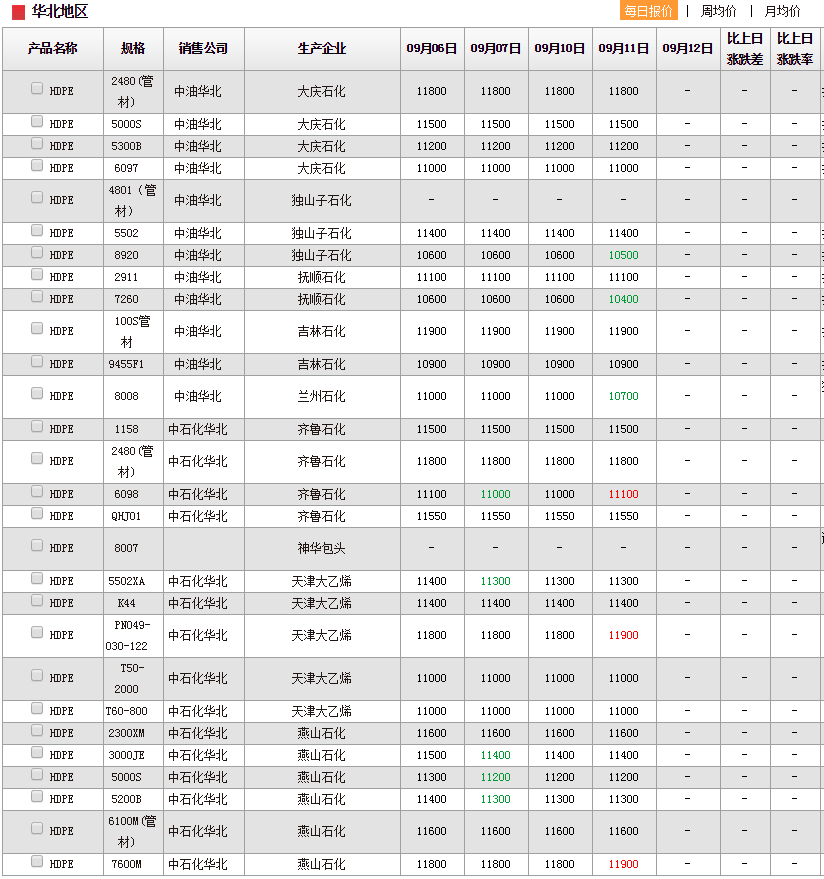Image resolution: width=824 pixels, height=879 pixels.
Task: Click 神华包头 producer cell
Action: pyautogui.click(x=322, y=548)
